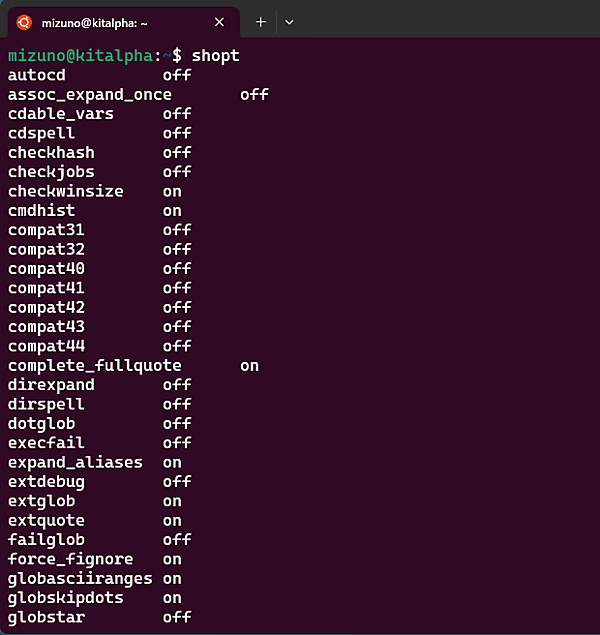This screenshot has width=600, height=635.
Task: Click the globasciiranges option name
Action: pos(81,578)
